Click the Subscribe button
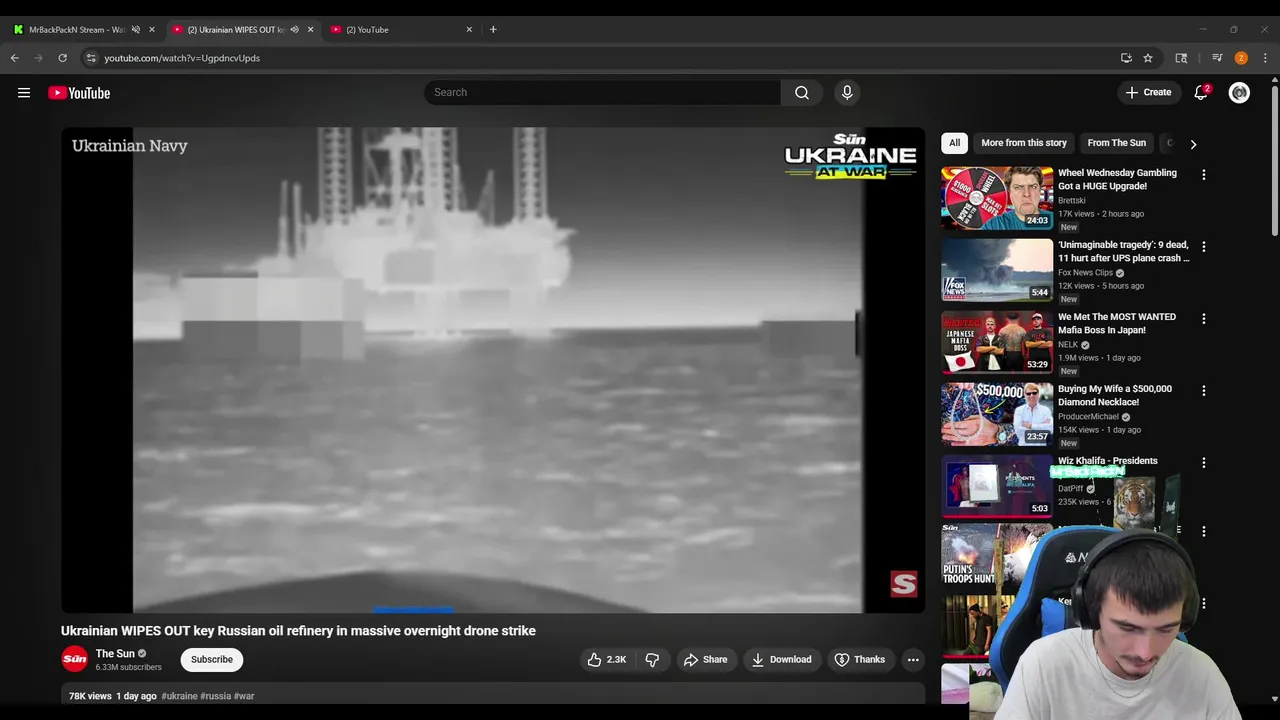This screenshot has width=1280, height=720. click(212, 659)
